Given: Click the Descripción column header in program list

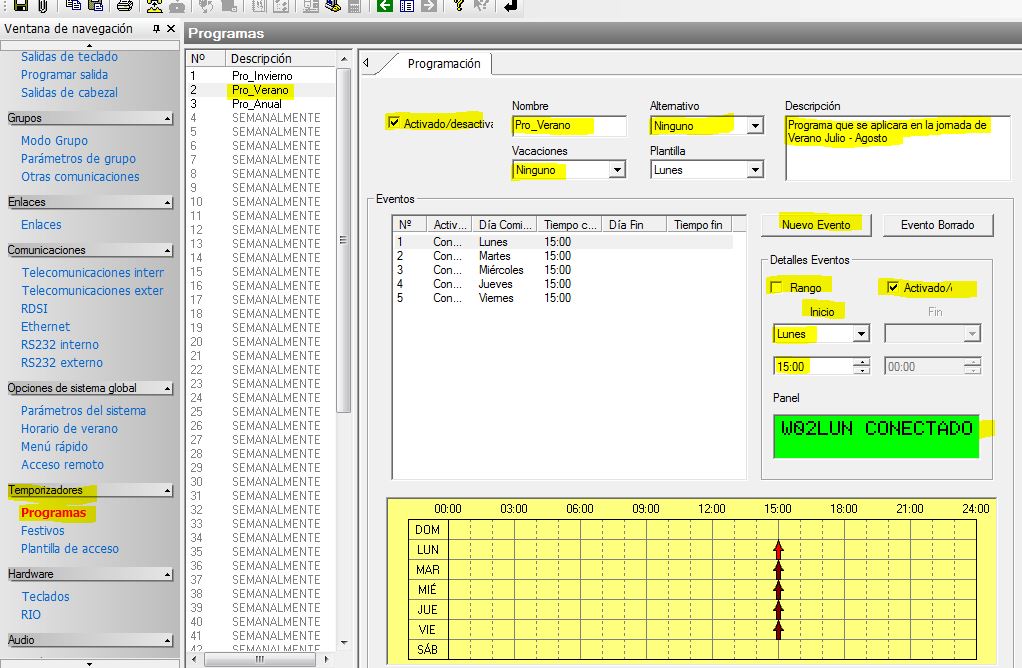Looking at the screenshot, I should (281, 59).
